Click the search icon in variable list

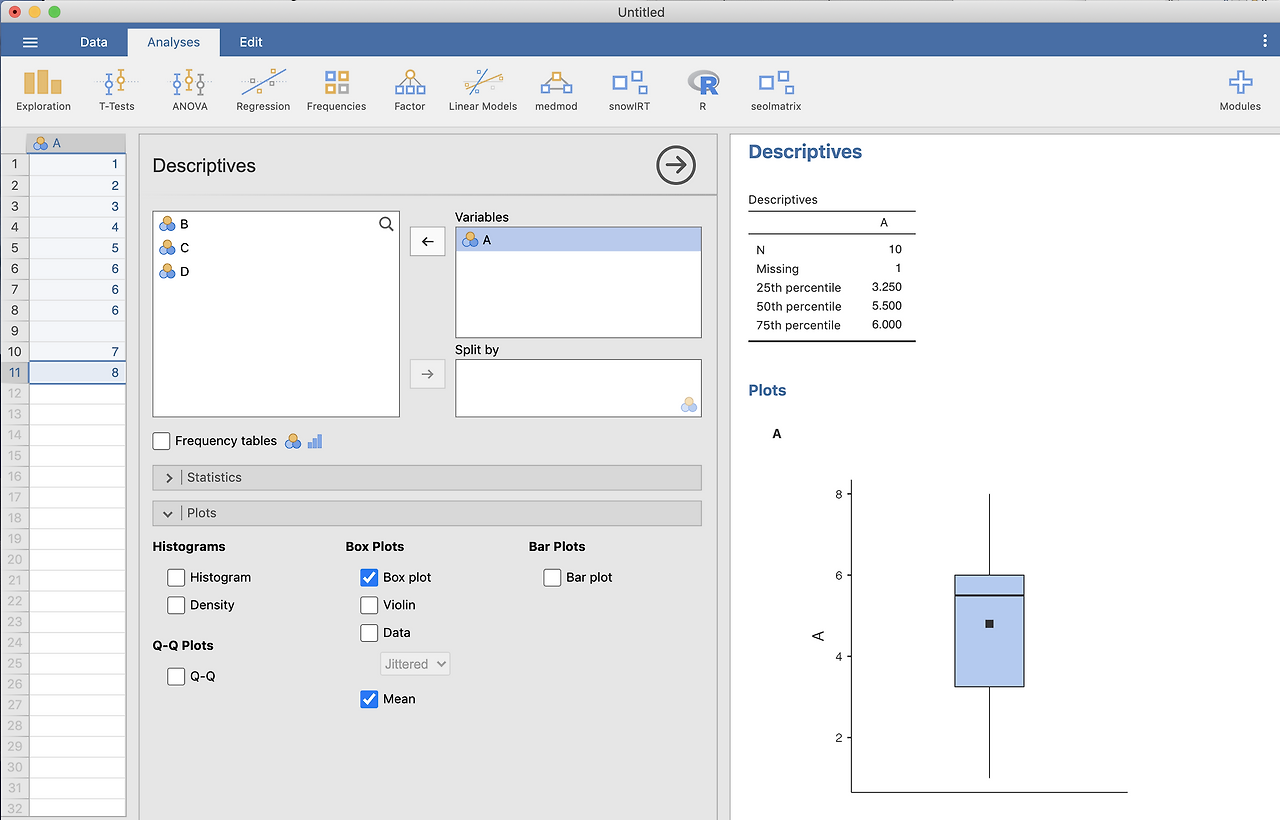(x=386, y=224)
